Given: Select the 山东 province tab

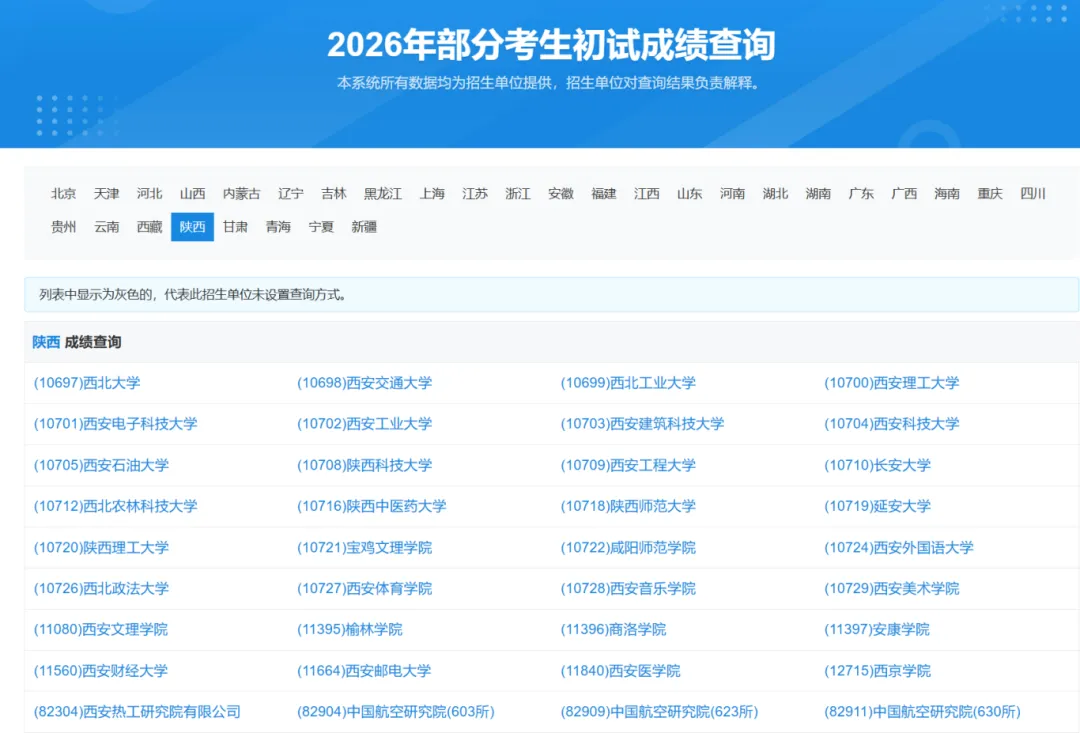Looking at the screenshot, I should 689,194.
